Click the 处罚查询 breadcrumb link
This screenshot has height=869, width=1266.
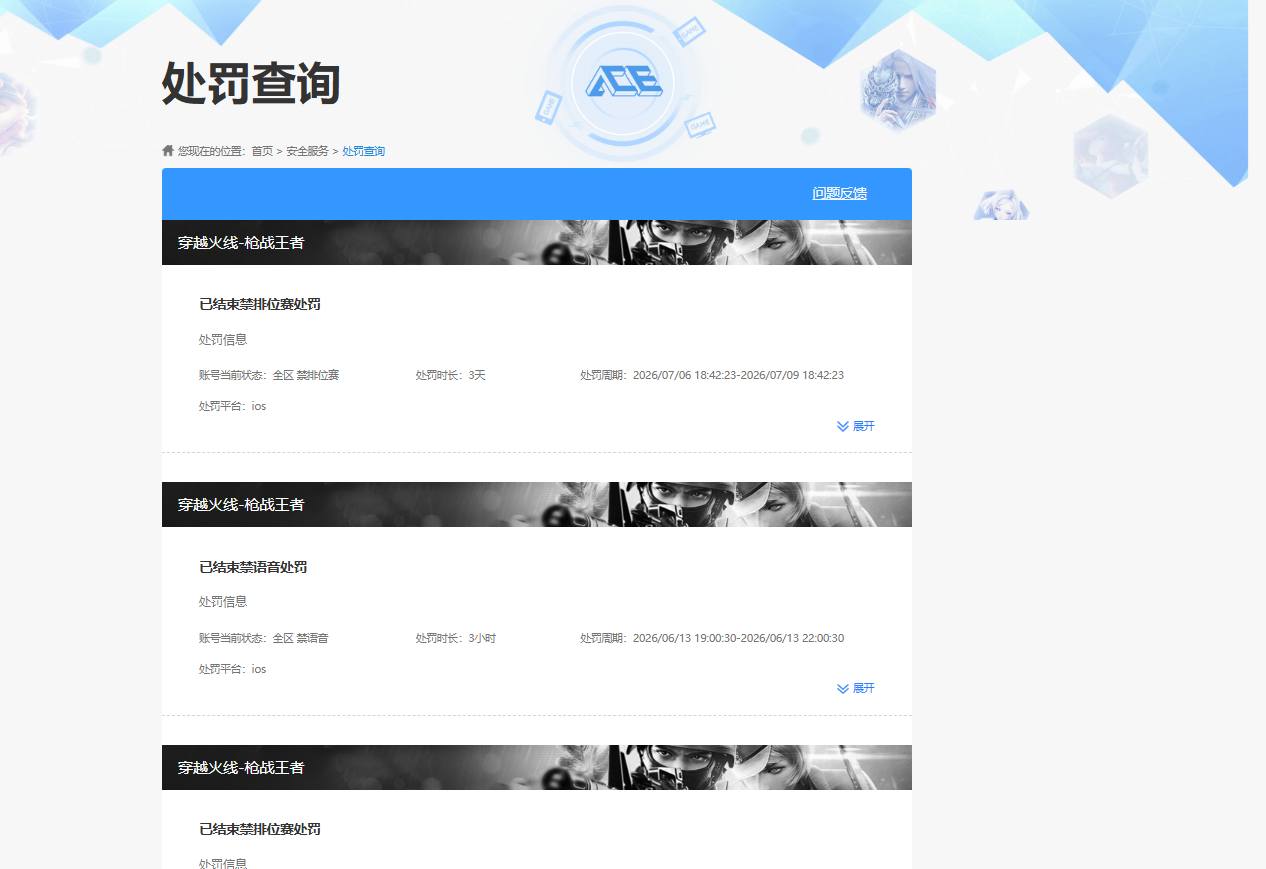tap(363, 151)
